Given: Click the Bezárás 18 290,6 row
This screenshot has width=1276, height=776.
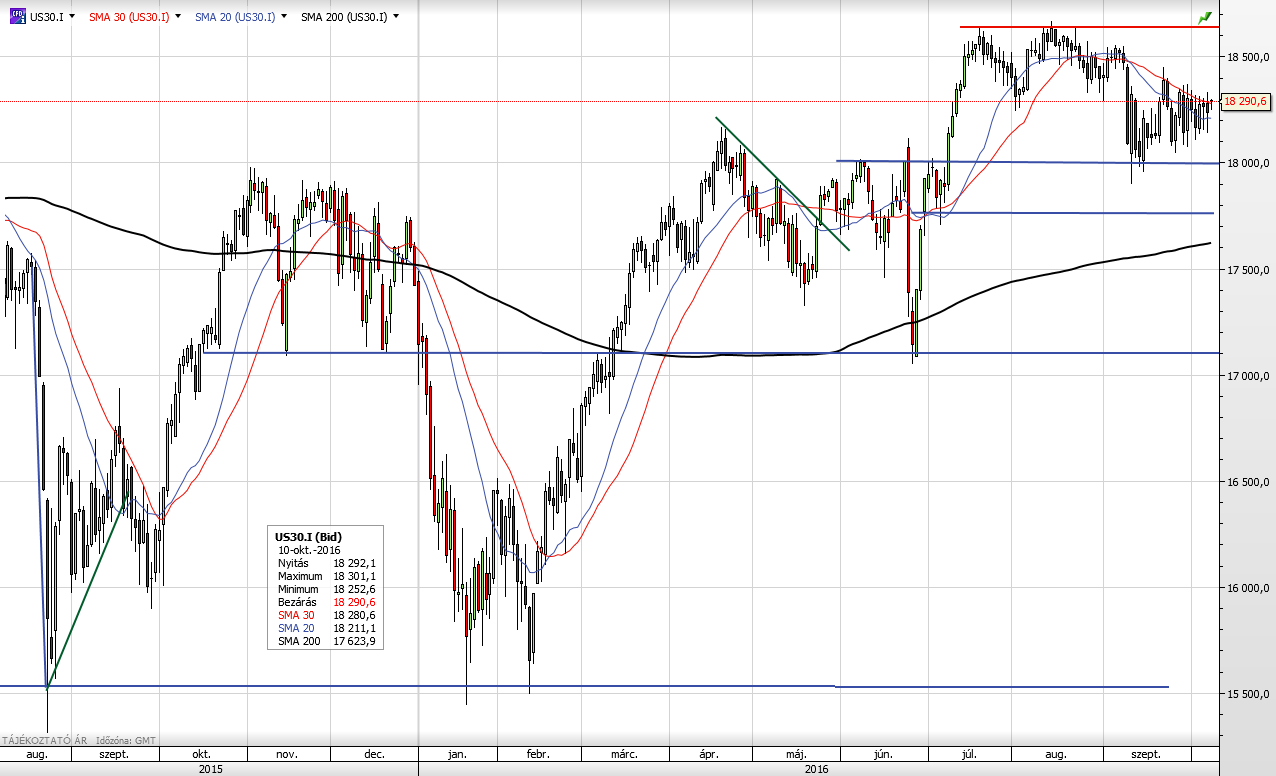Looking at the screenshot, I should tap(327, 602).
